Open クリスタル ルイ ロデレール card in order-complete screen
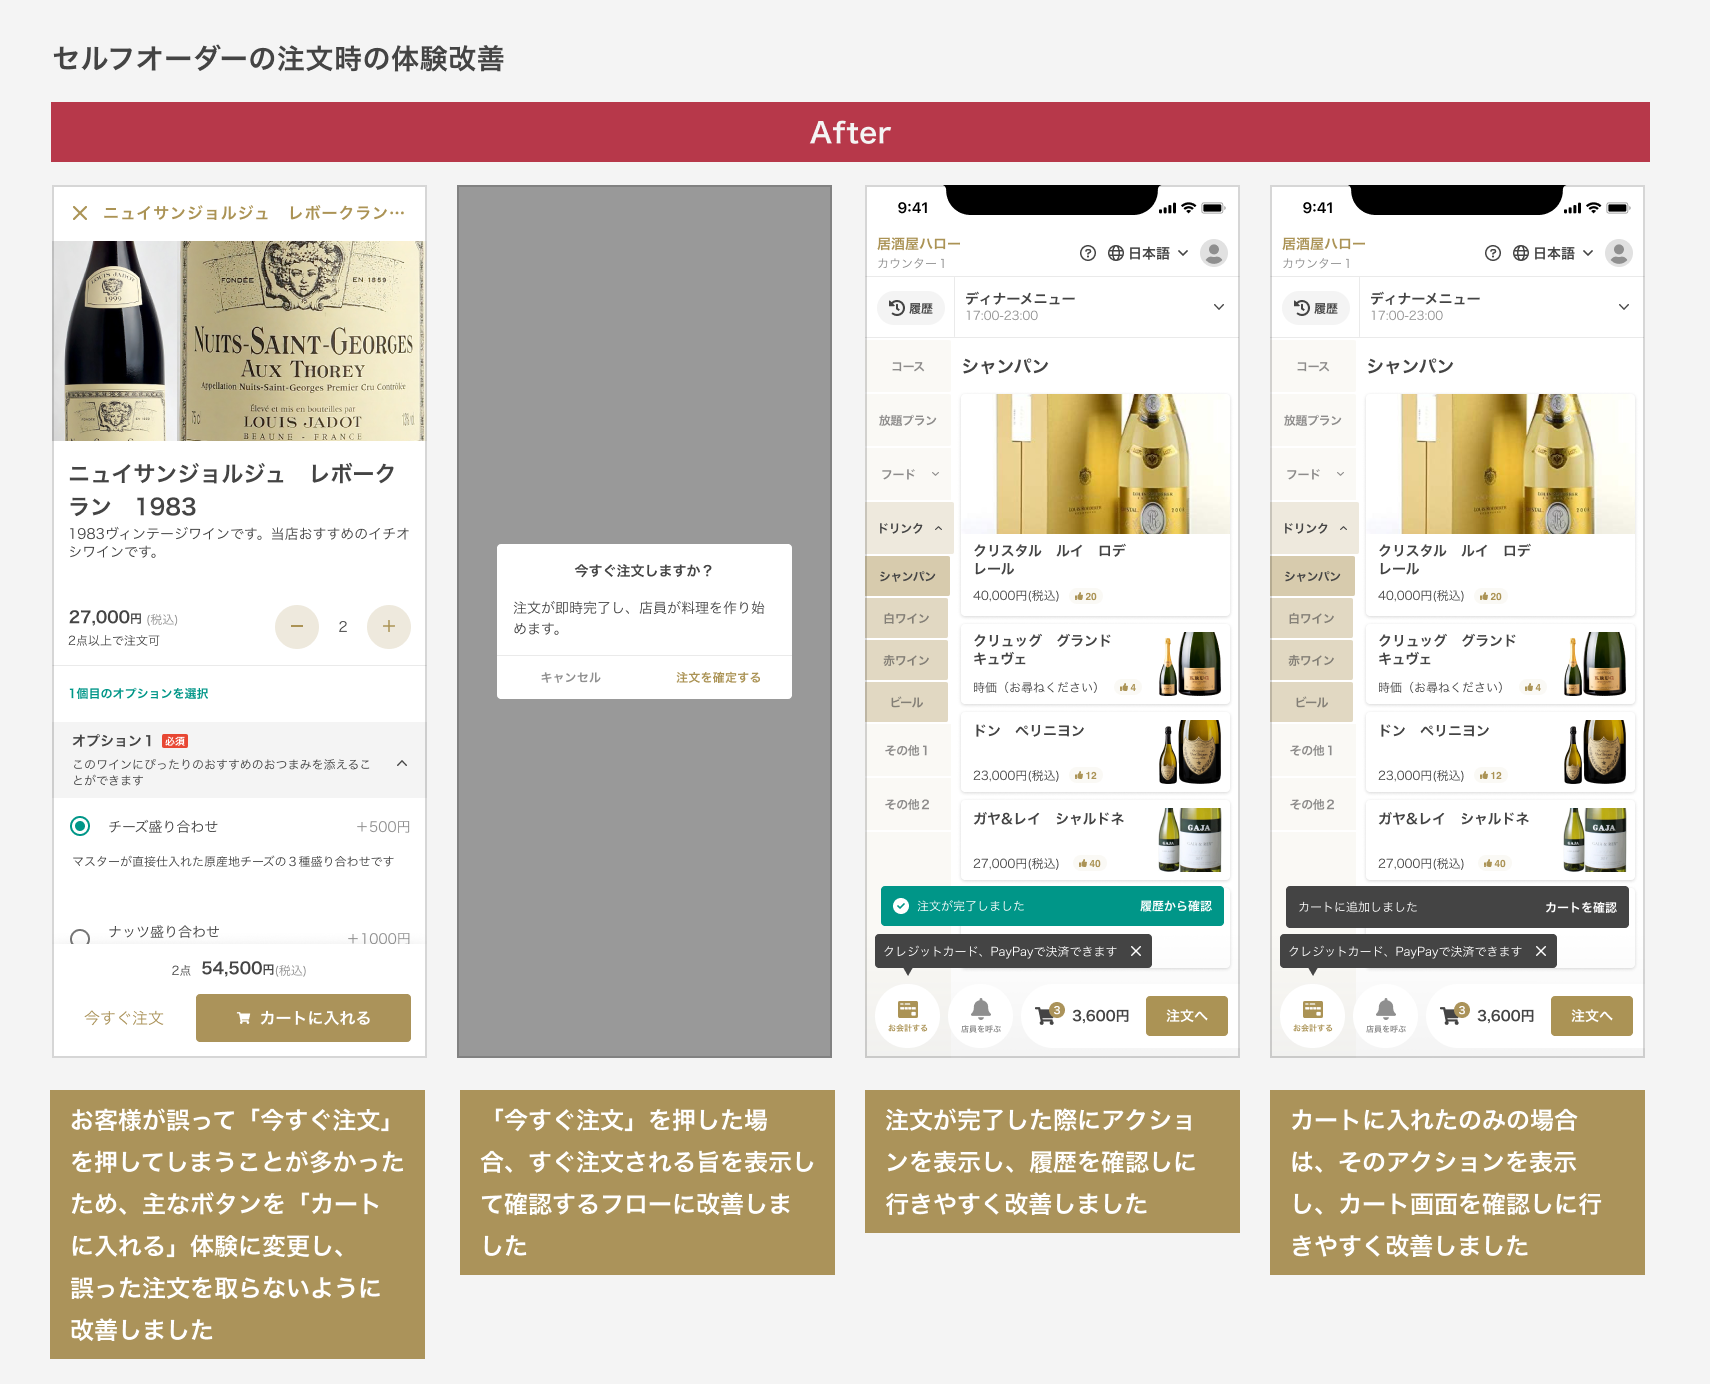 tap(1095, 504)
